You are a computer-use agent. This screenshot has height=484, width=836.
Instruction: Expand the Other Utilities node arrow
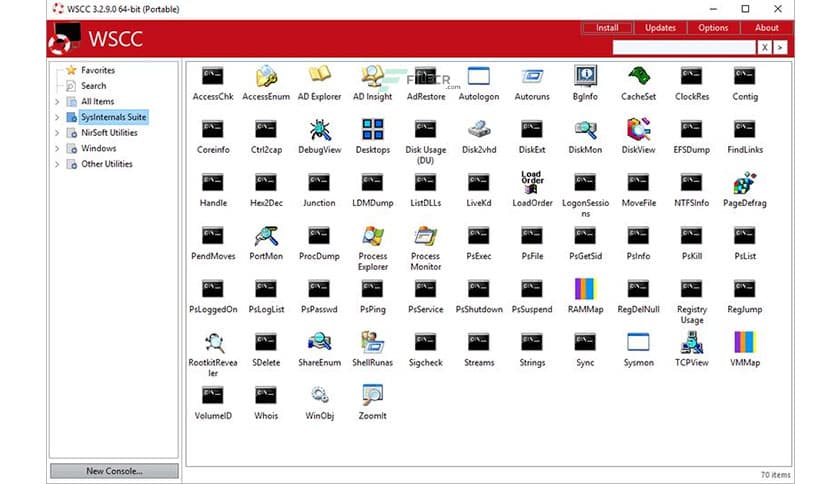pyautogui.click(x=57, y=164)
